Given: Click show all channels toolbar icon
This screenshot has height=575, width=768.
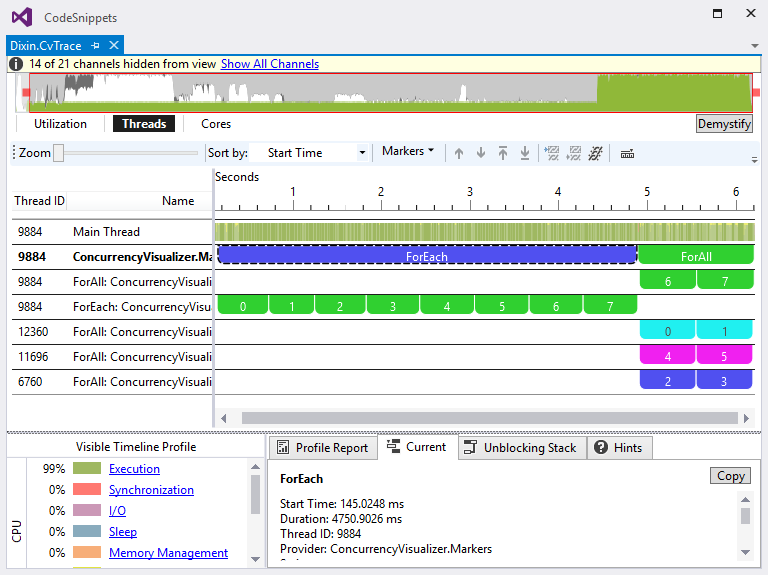Looking at the screenshot, I should [595, 153].
